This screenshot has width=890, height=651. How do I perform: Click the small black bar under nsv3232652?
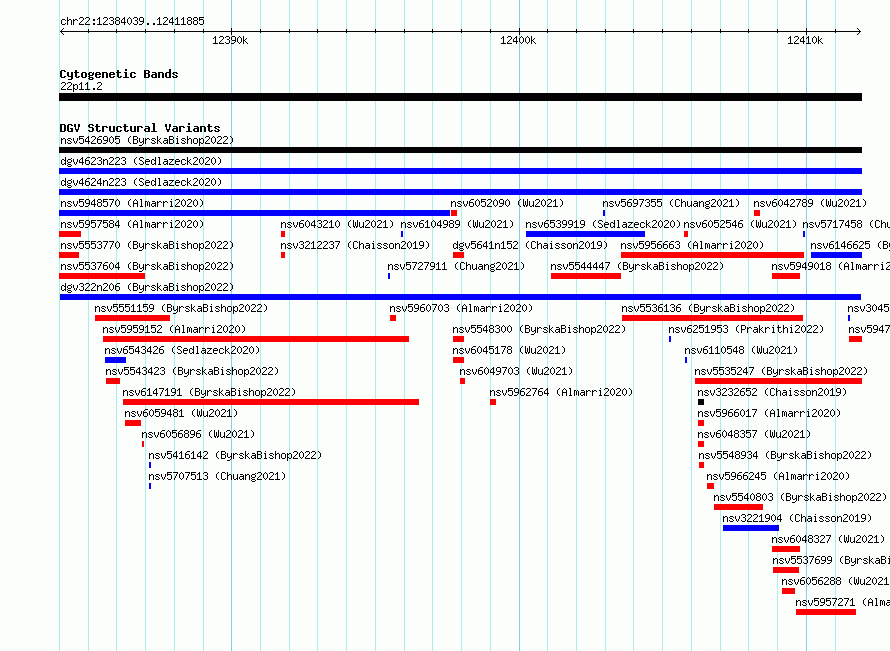click(701, 402)
